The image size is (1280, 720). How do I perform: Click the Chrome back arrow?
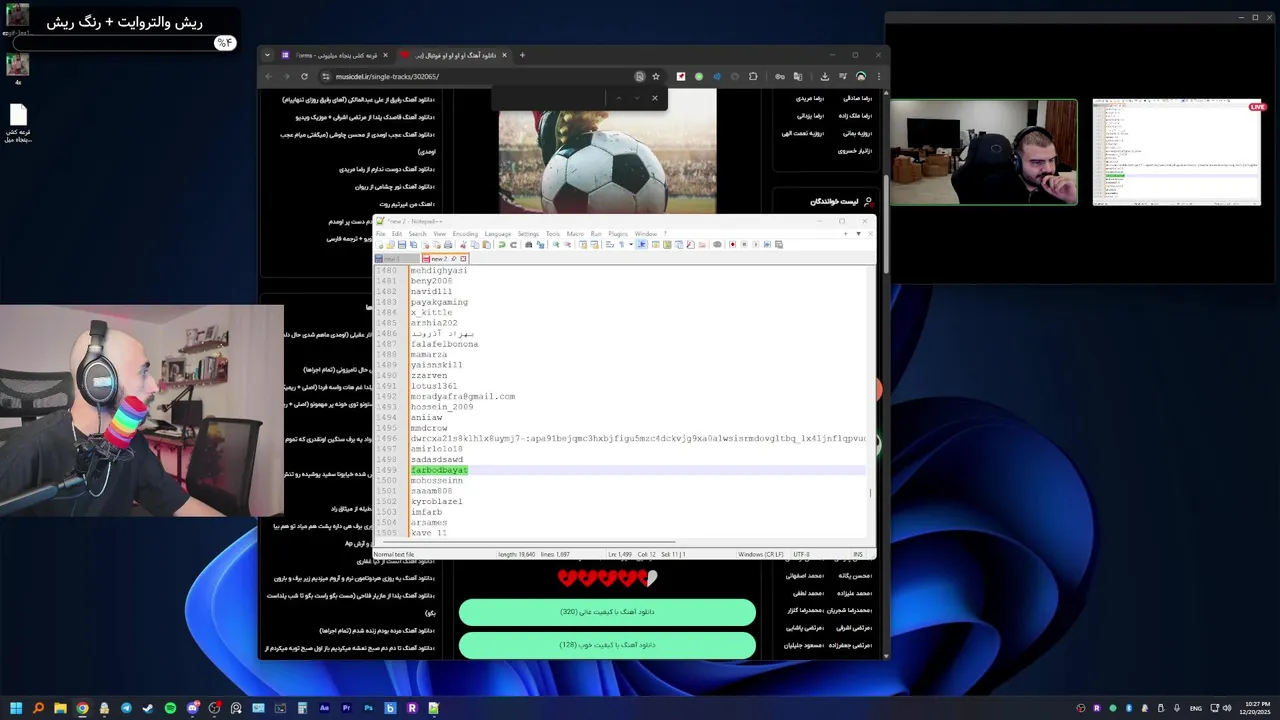[268, 76]
